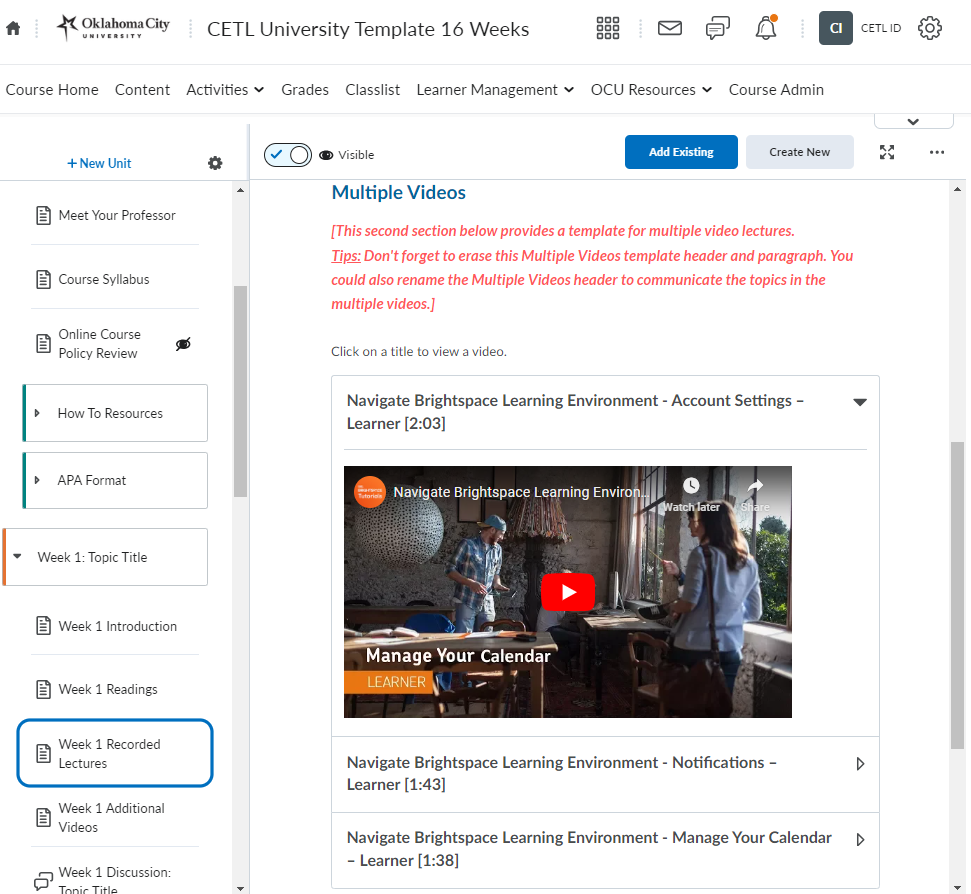Open the more options ellipsis menu
Viewport: 971px width, 894px height.
[x=936, y=152]
